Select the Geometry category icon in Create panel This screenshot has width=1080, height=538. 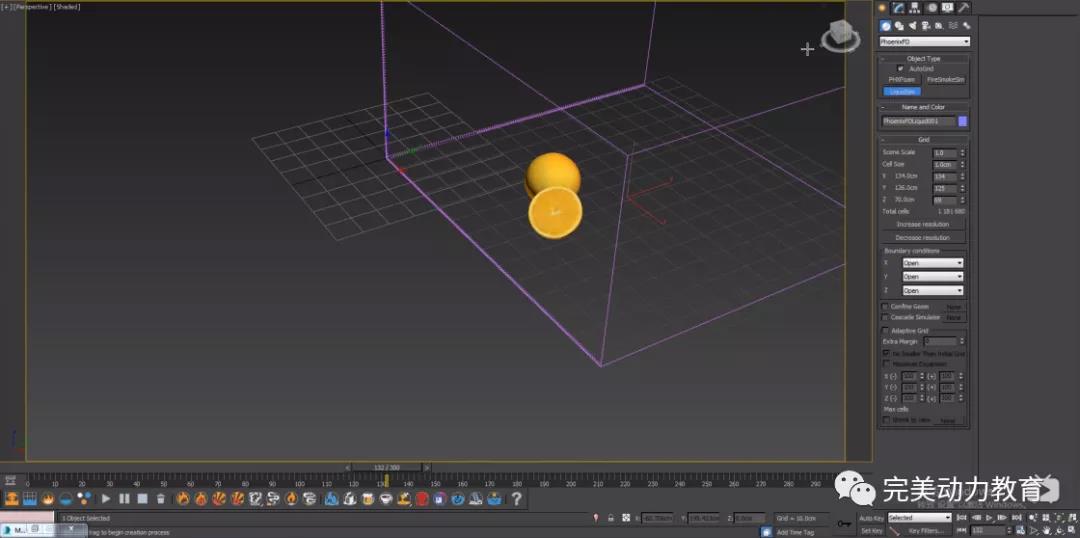[x=885, y=26]
